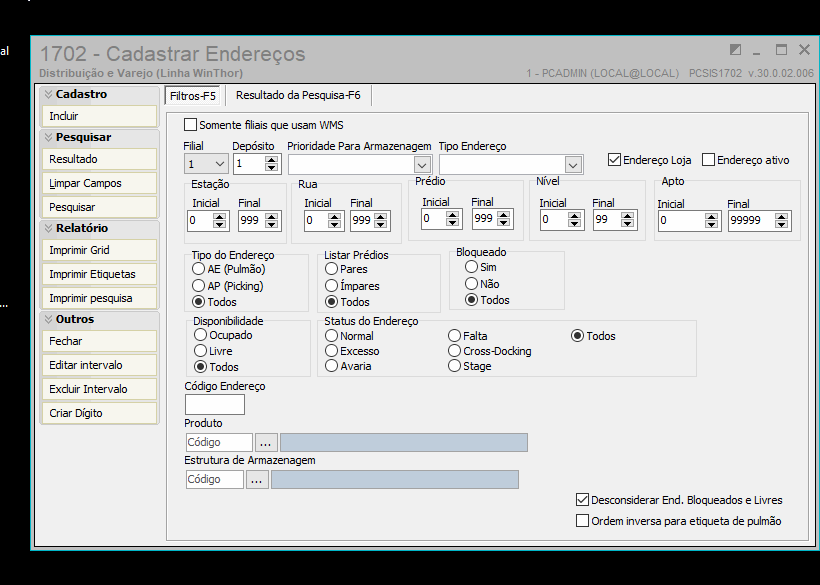This screenshot has height=585, width=820.
Task: Open the Tipo Endereço dropdown
Action: pos(573,165)
